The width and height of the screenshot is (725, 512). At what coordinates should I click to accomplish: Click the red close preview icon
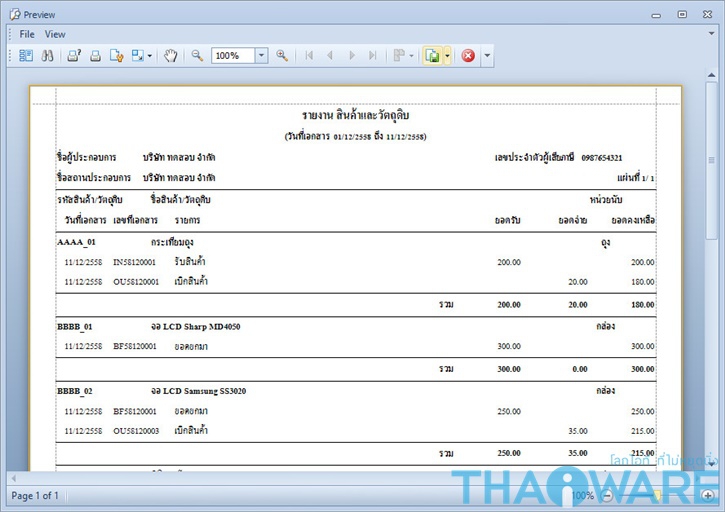468,56
